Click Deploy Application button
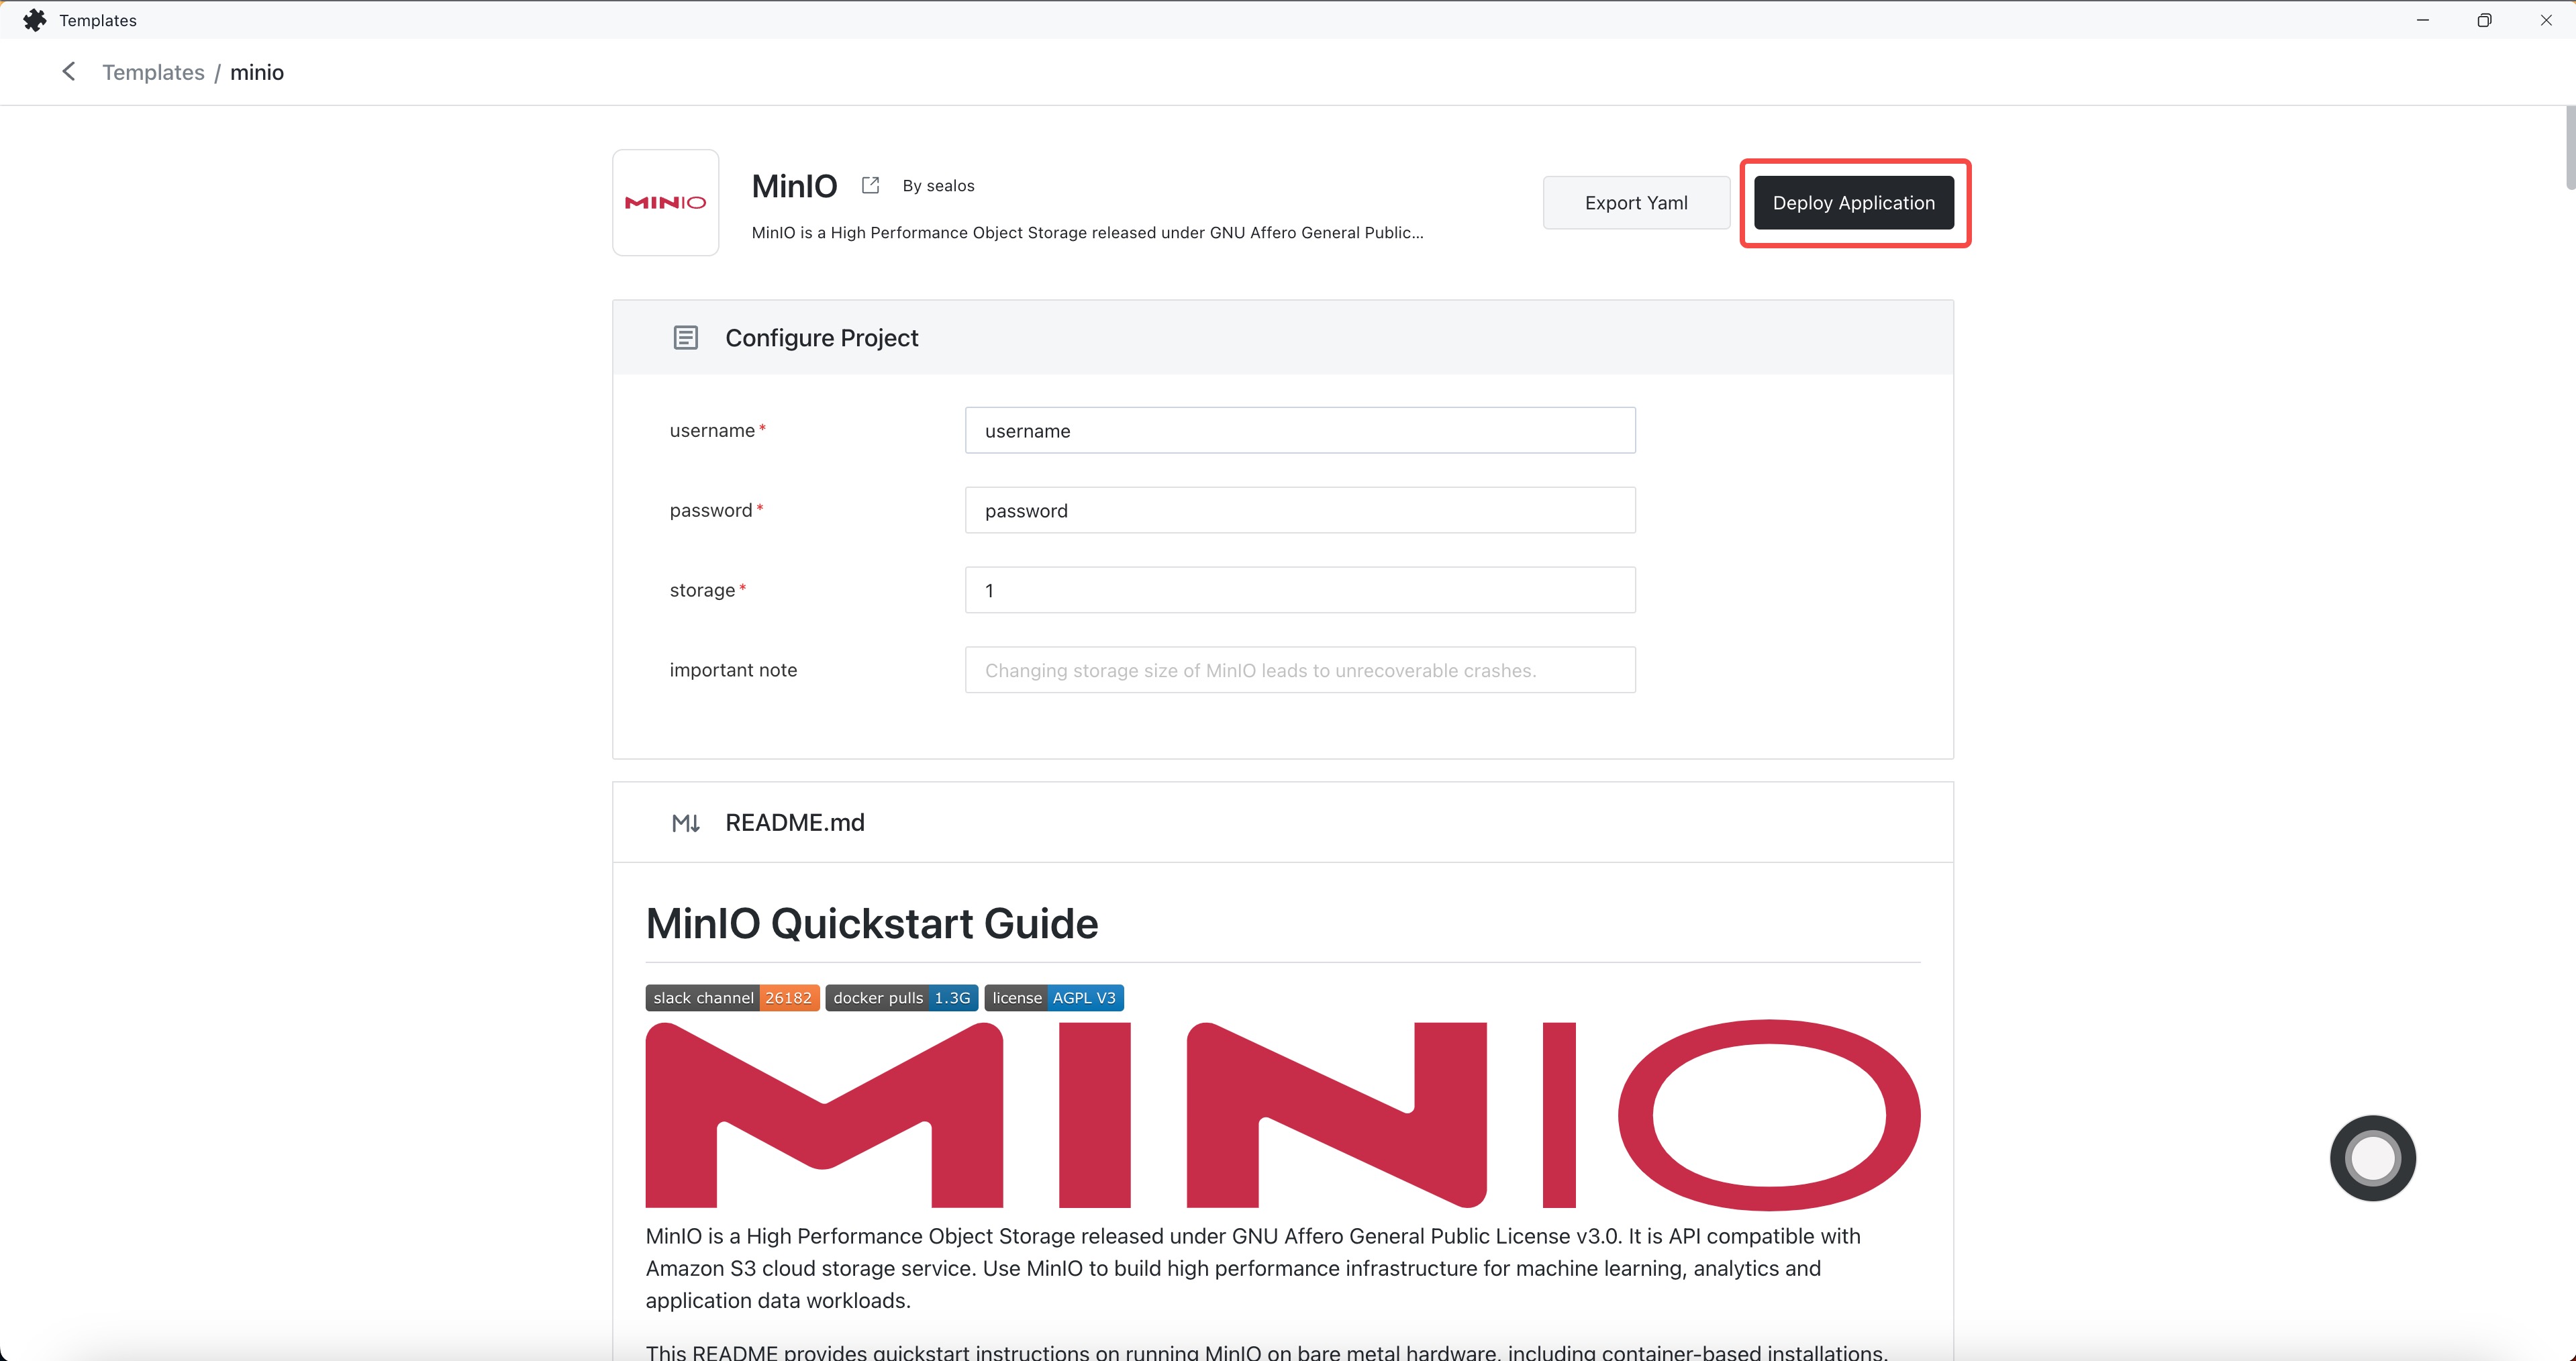The height and width of the screenshot is (1361, 2576). 1853,203
